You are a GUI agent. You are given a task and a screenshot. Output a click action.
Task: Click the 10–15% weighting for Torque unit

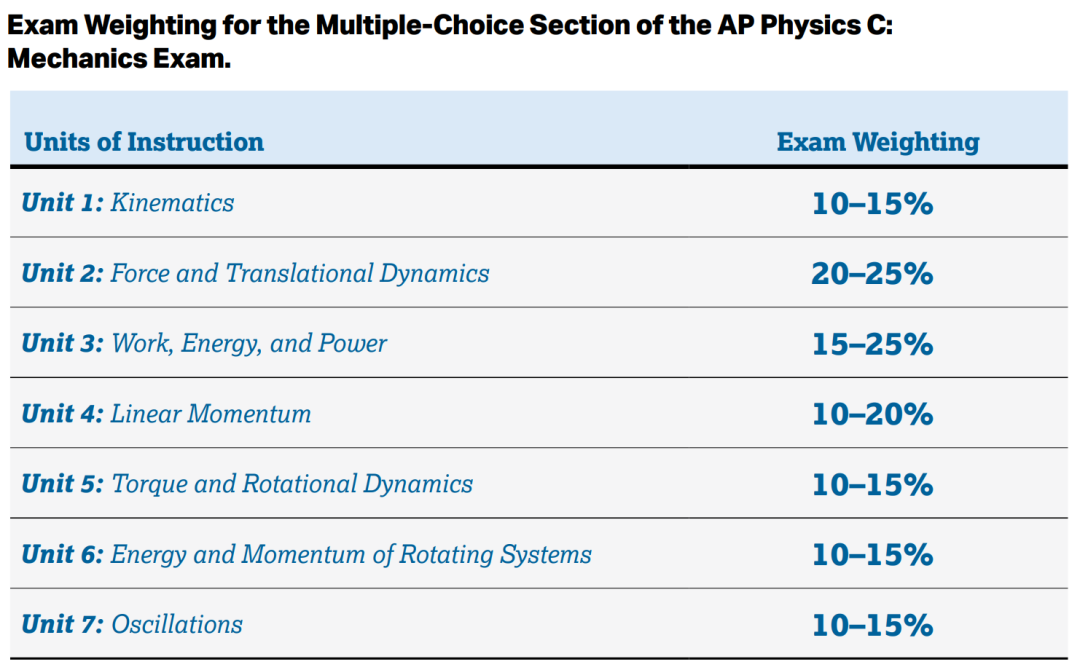click(x=873, y=485)
